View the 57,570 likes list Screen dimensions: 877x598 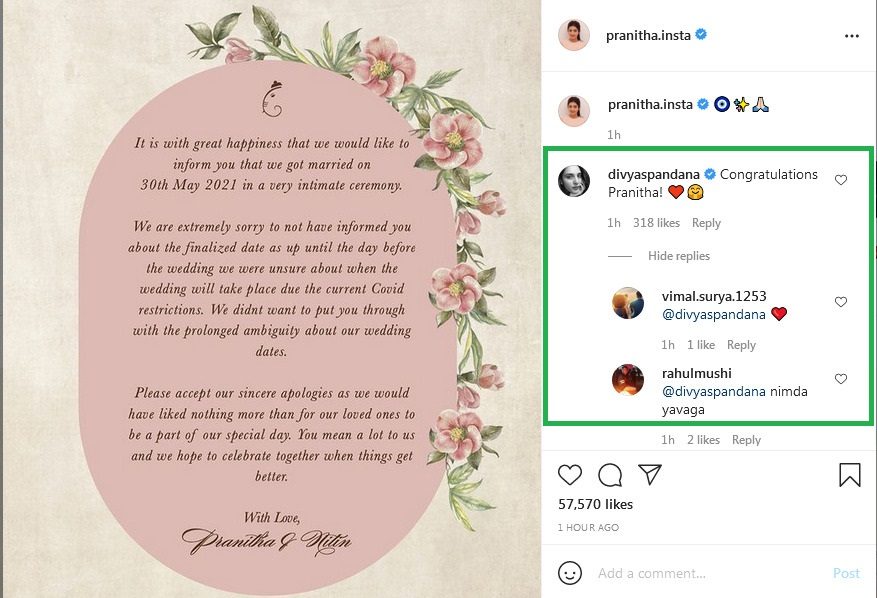tap(595, 505)
